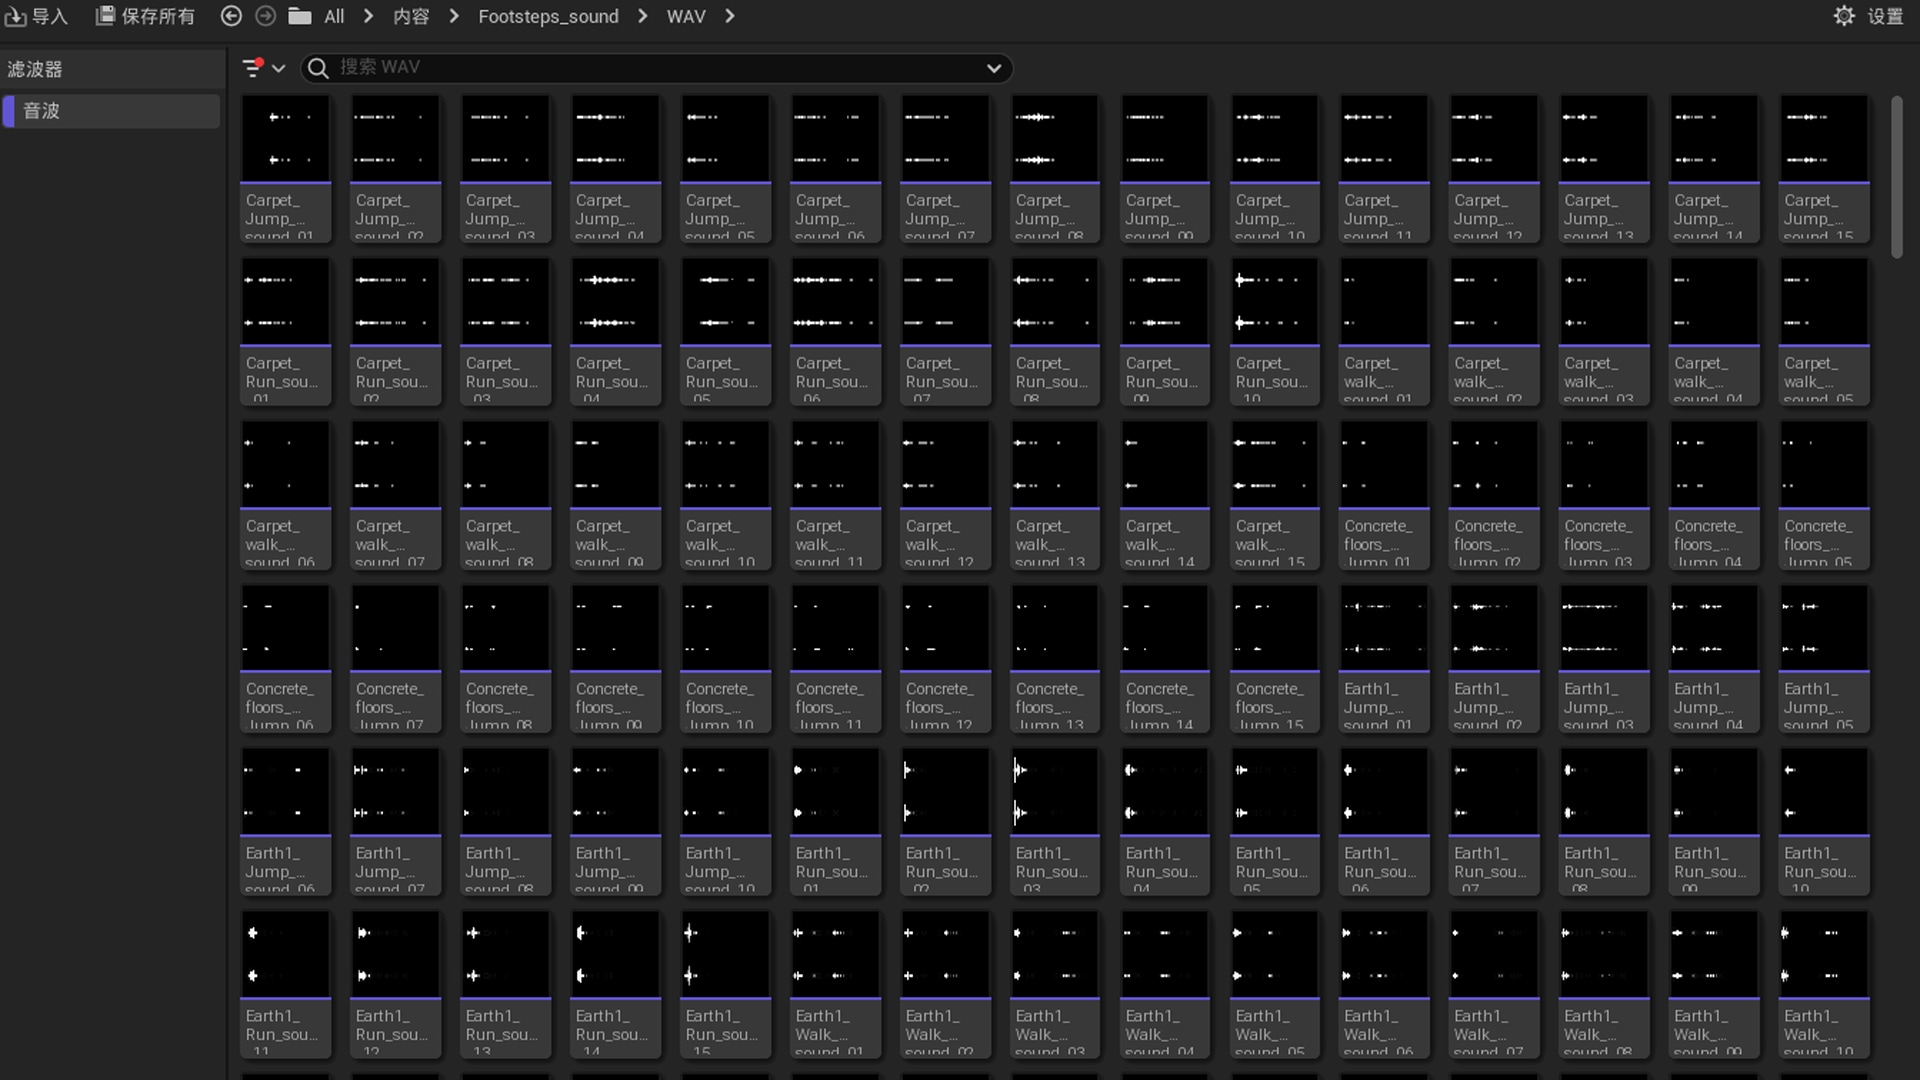The height and width of the screenshot is (1080, 1920).
Task: Click inside the 搜索 WAV search field
Action: coord(600,68)
